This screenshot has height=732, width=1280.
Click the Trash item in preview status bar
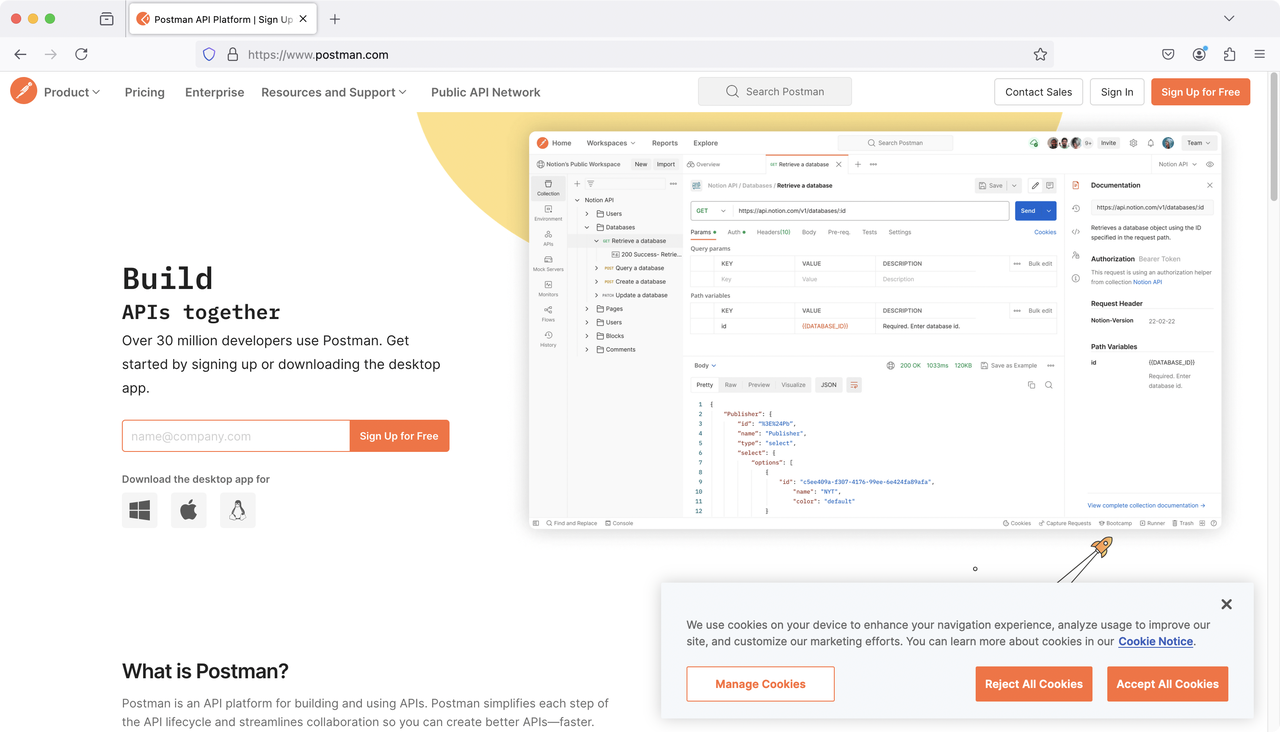1183,523
